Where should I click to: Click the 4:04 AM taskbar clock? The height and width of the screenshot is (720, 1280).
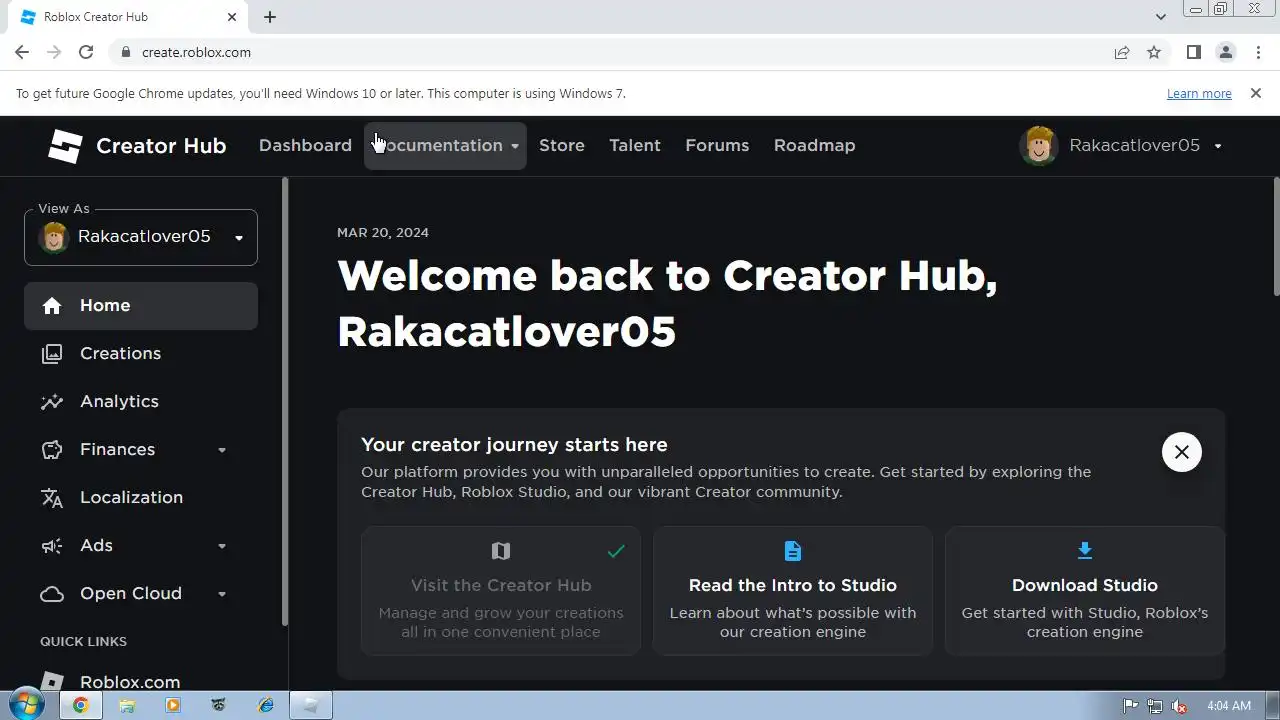[1229, 705]
